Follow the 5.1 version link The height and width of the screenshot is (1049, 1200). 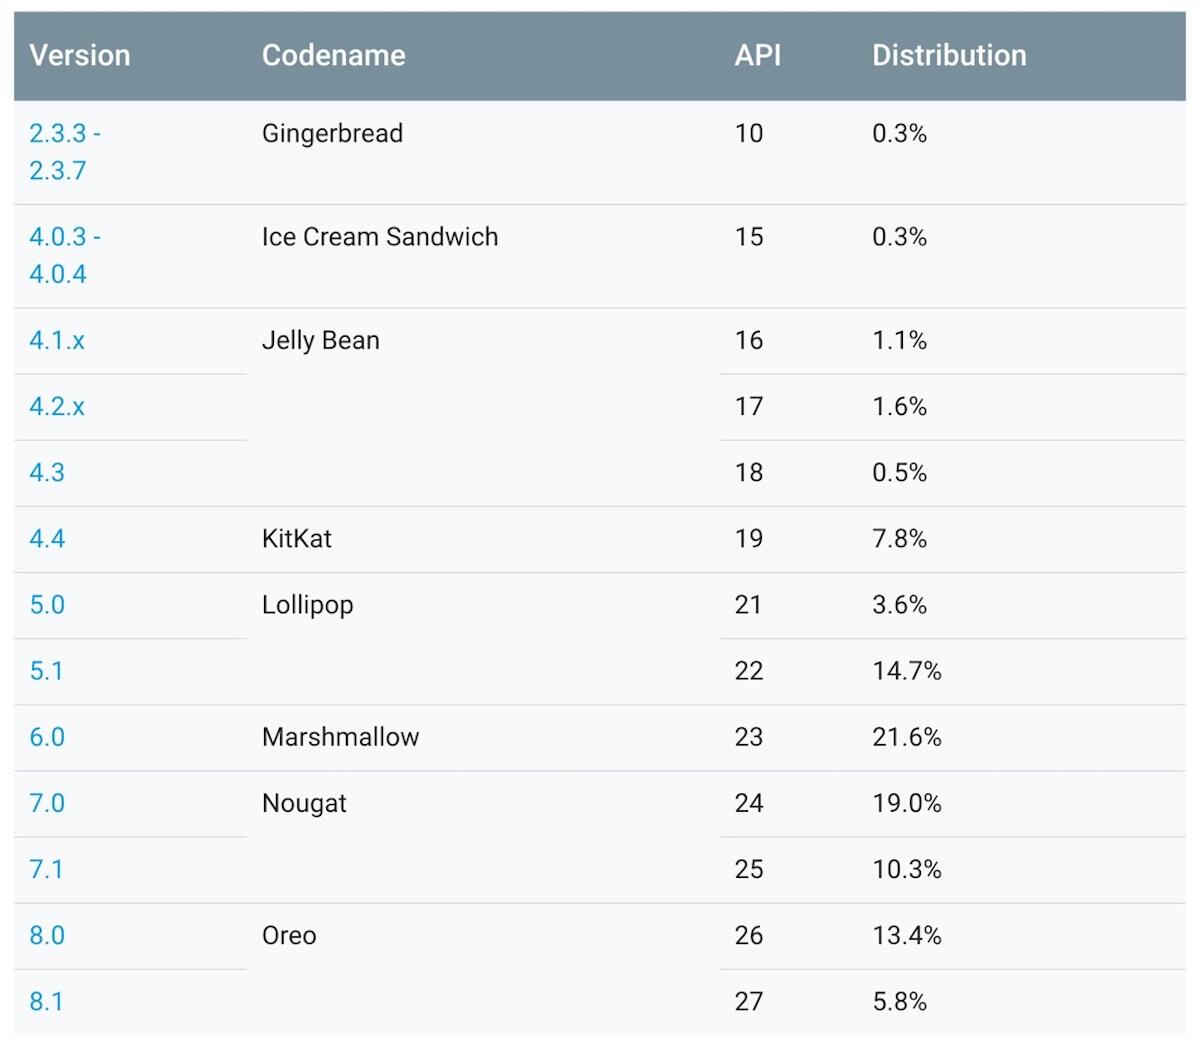pyautogui.click(x=46, y=671)
